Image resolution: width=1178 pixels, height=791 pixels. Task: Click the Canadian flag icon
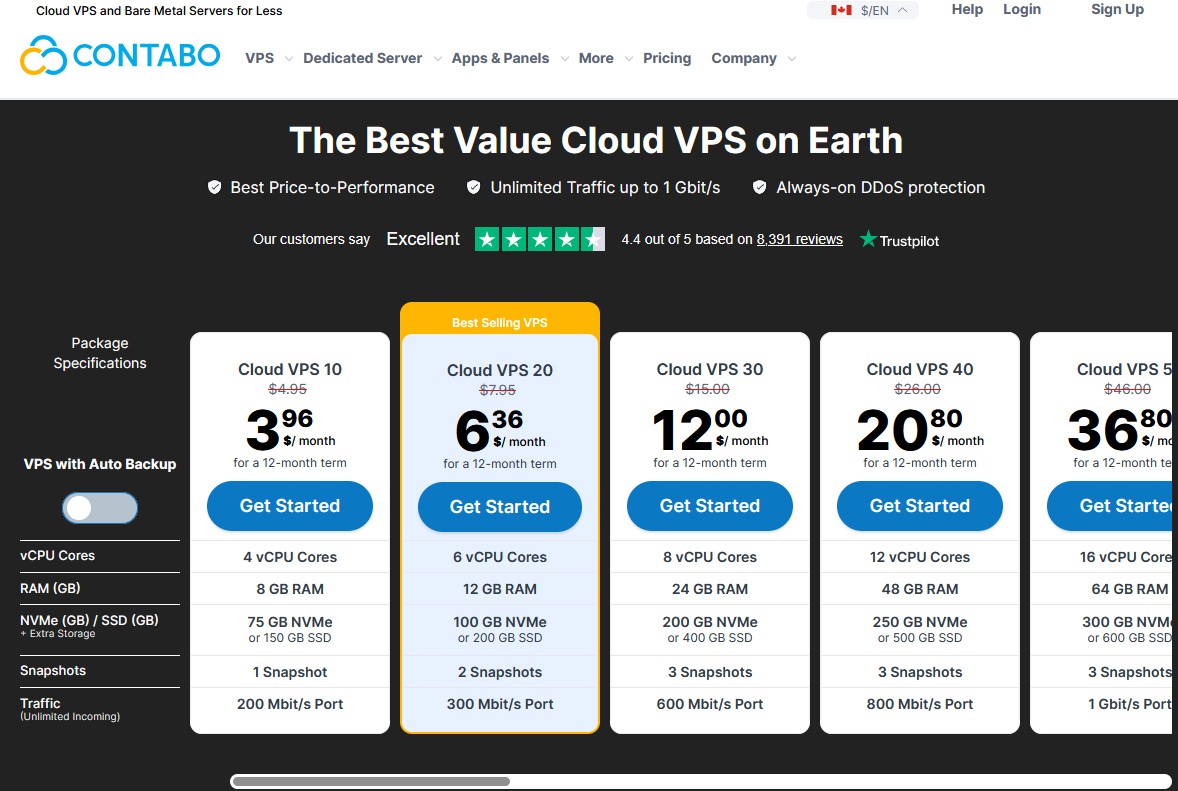click(x=841, y=10)
